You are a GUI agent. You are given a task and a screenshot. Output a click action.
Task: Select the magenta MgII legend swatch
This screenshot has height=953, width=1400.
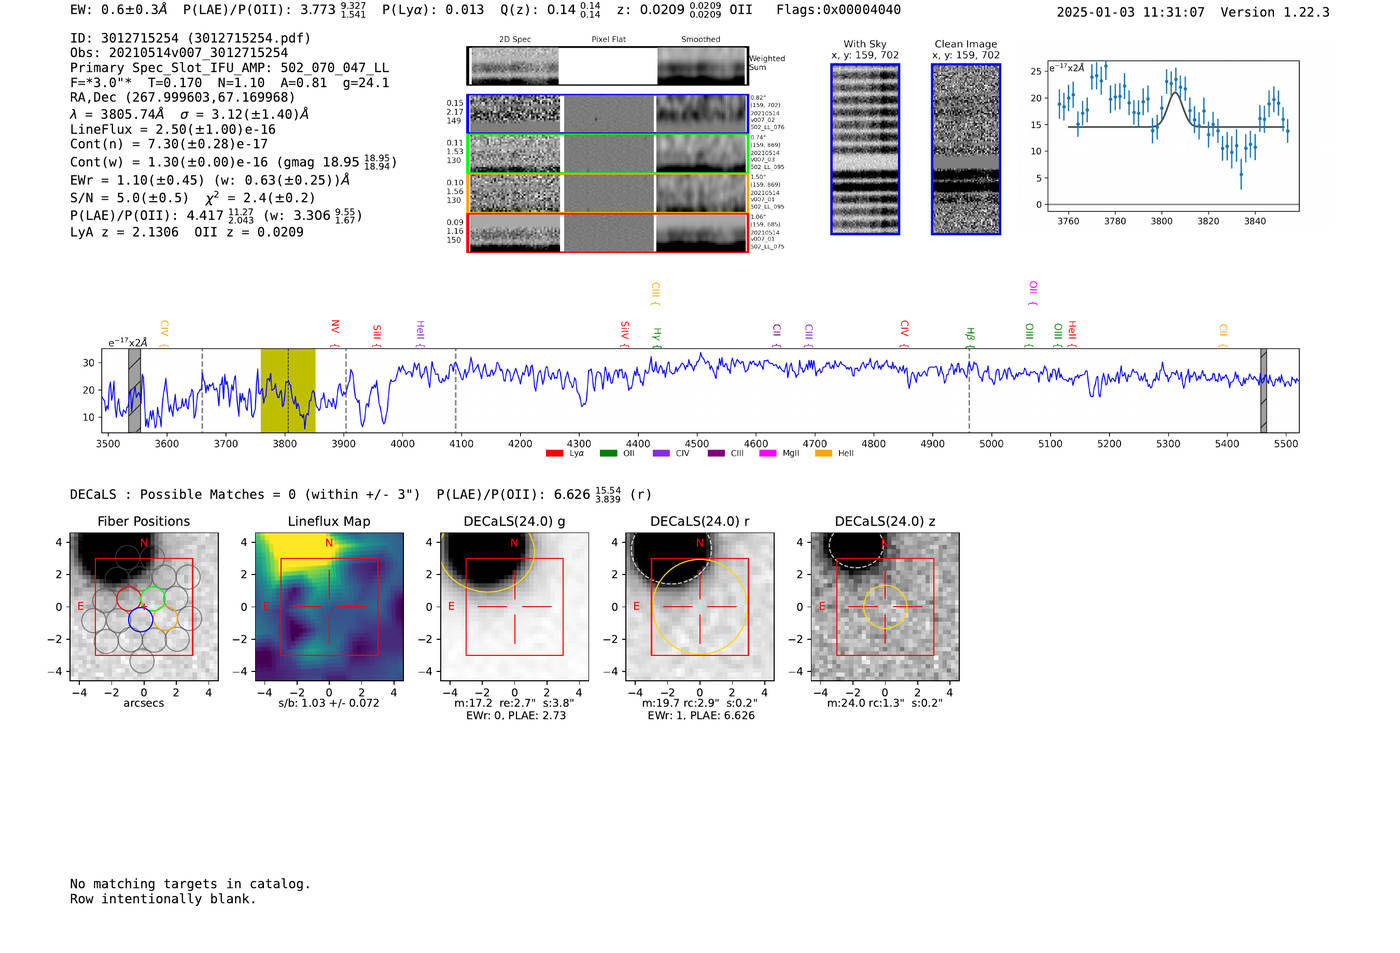click(x=768, y=453)
